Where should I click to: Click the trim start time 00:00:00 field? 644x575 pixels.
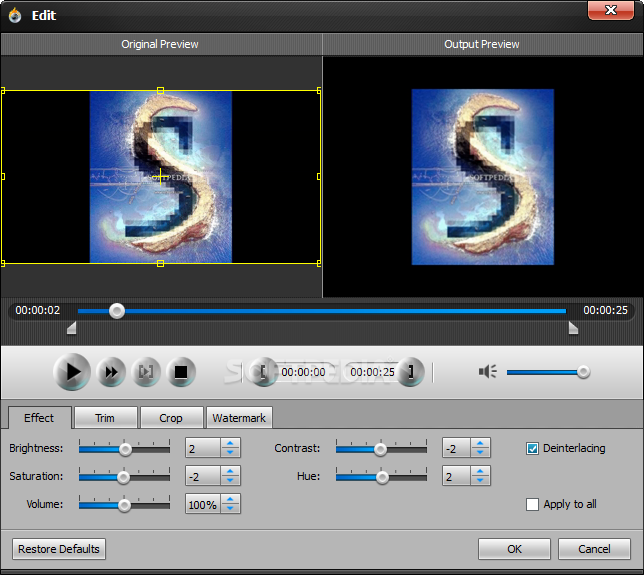303,372
